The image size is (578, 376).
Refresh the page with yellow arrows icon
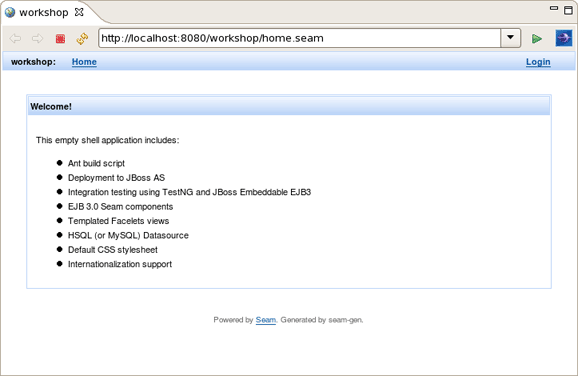(82, 38)
